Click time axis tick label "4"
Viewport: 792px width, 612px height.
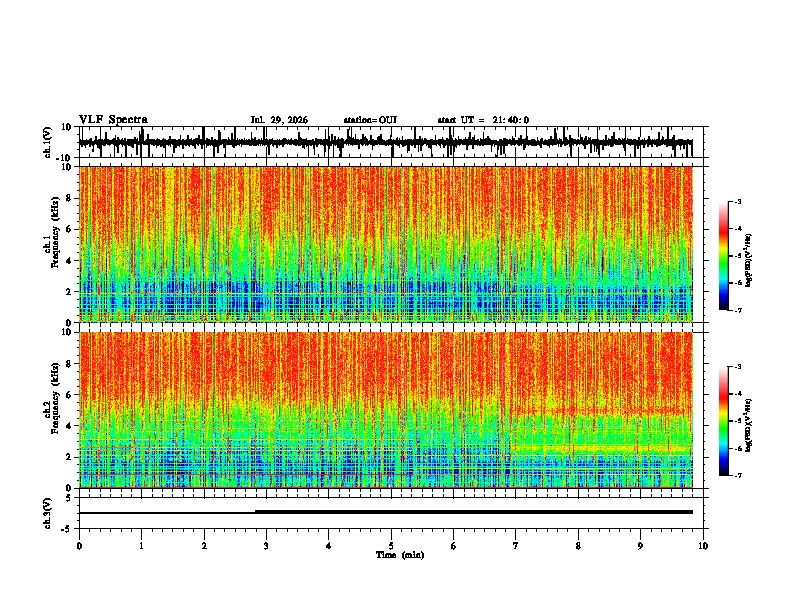(x=329, y=546)
